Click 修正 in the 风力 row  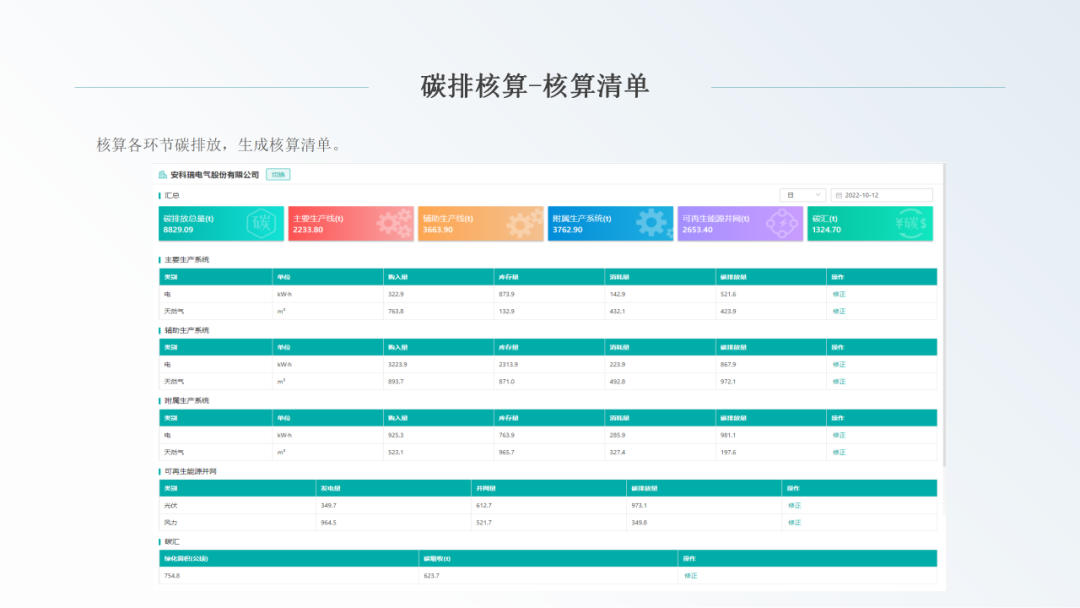[x=795, y=523]
